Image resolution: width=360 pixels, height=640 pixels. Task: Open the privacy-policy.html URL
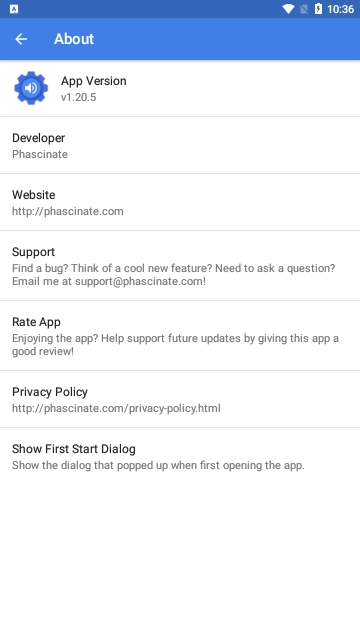pos(116,408)
